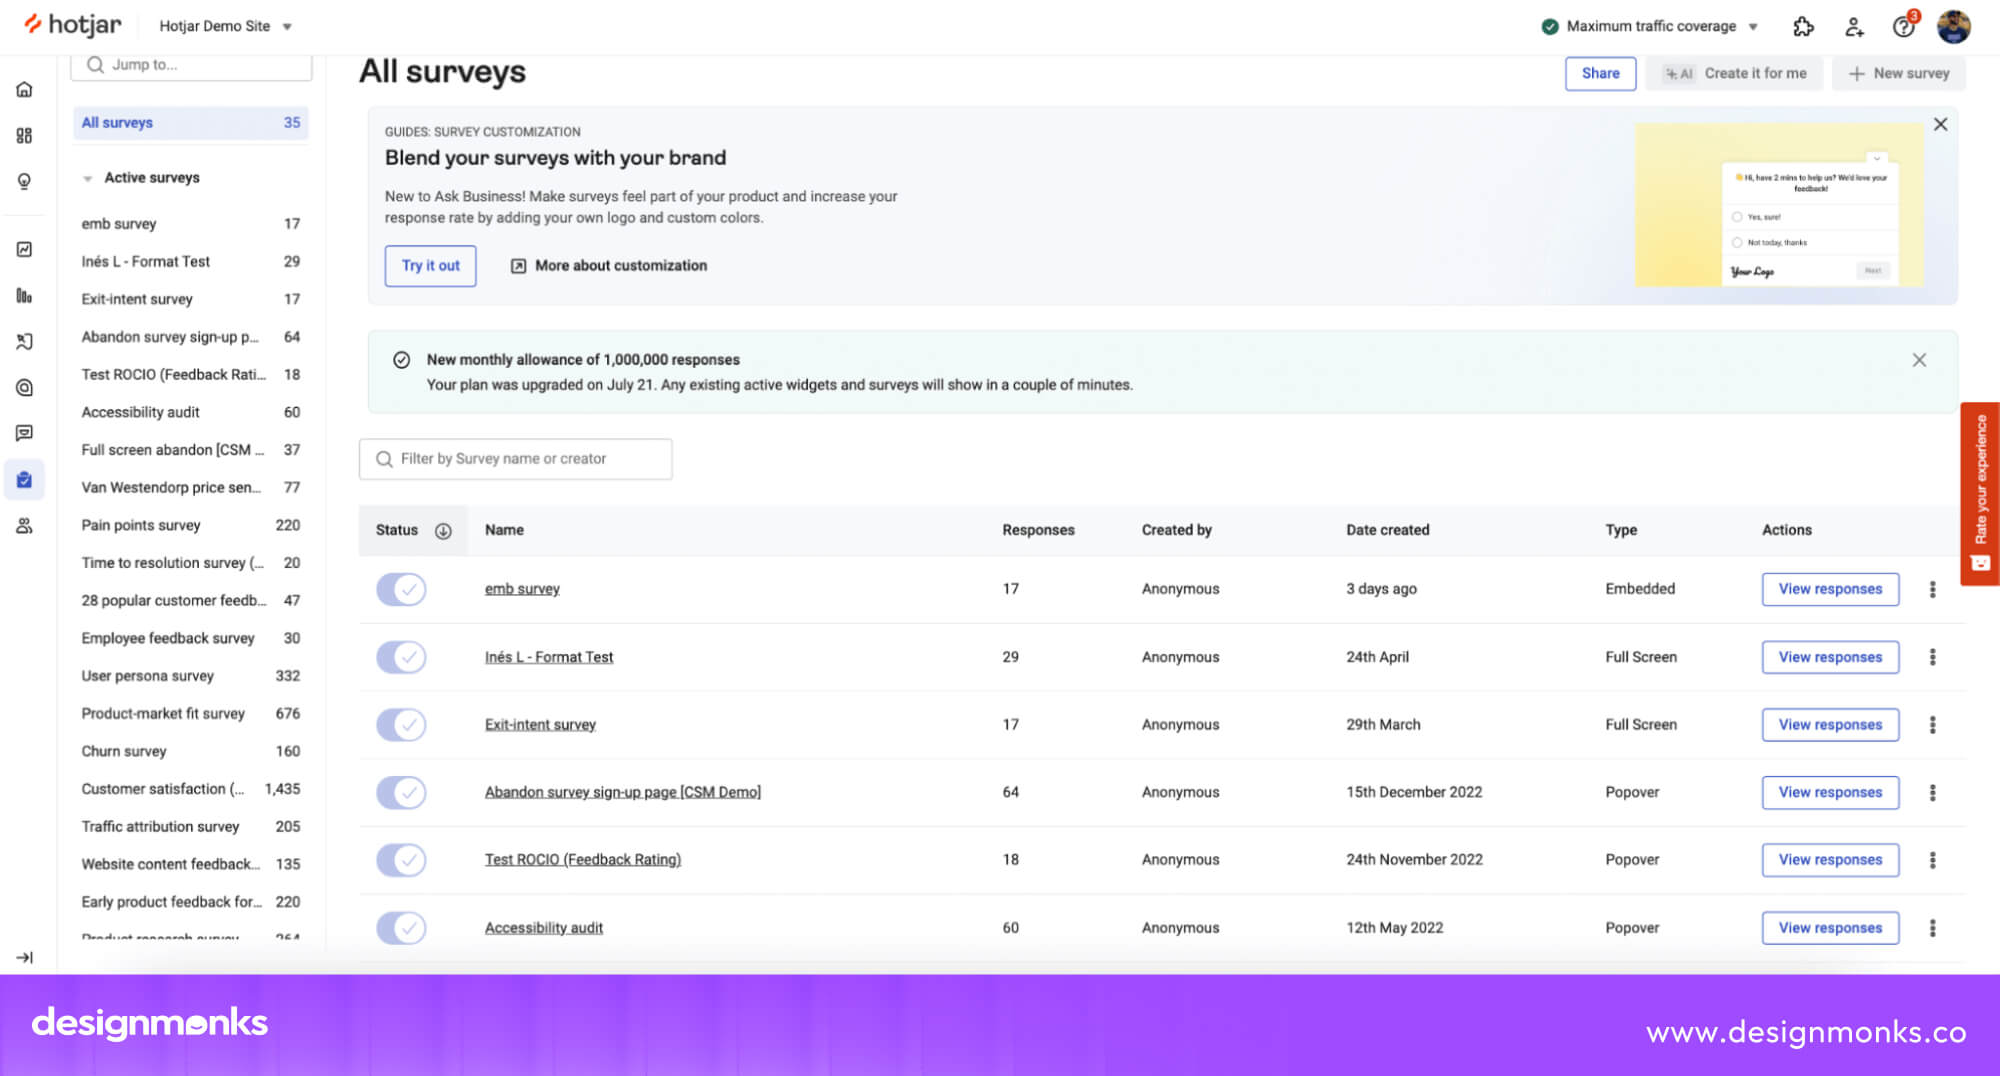Focus the Filter by Survey name field
The width and height of the screenshot is (2000, 1076).
click(x=515, y=459)
